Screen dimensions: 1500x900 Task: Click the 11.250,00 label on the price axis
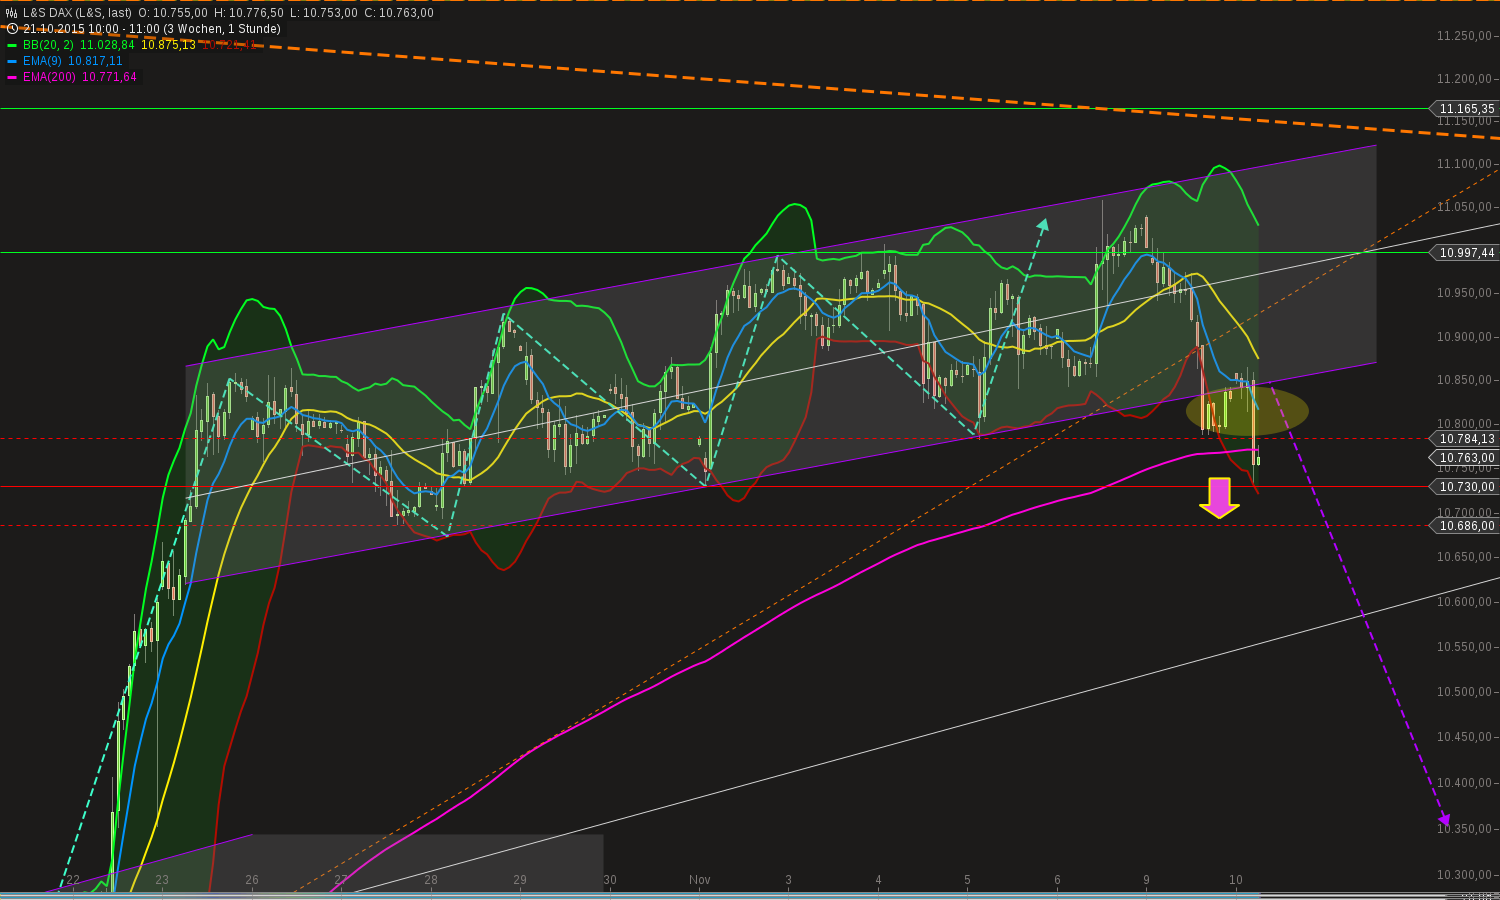[1464, 36]
